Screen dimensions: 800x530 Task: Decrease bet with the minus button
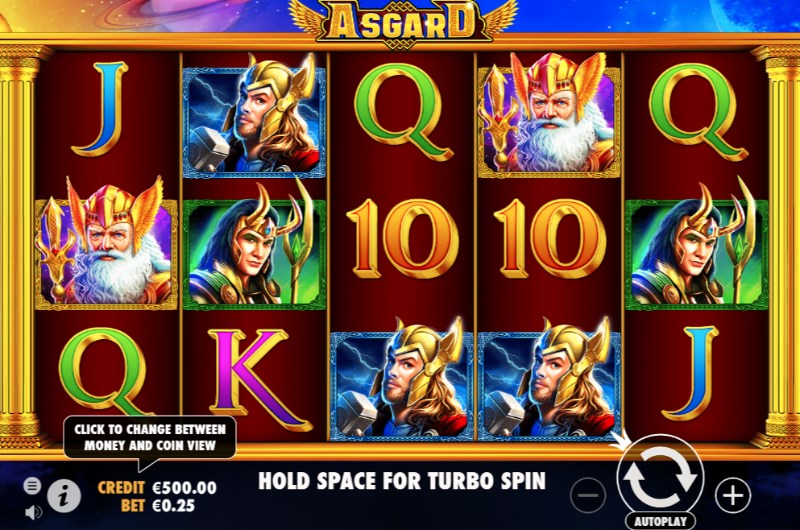pyautogui.click(x=588, y=495)
